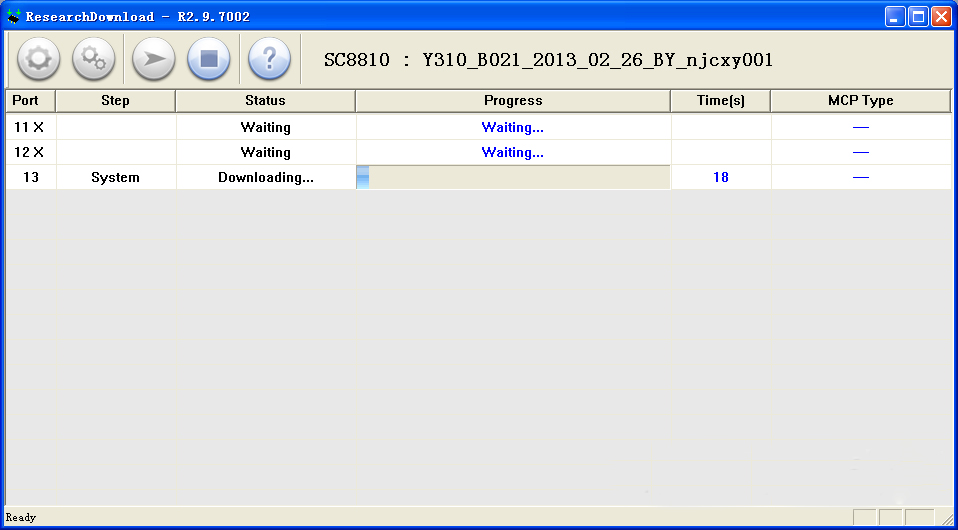Click the Progress column header
This screenshot has width=958, height=530.
pos(513,101)
